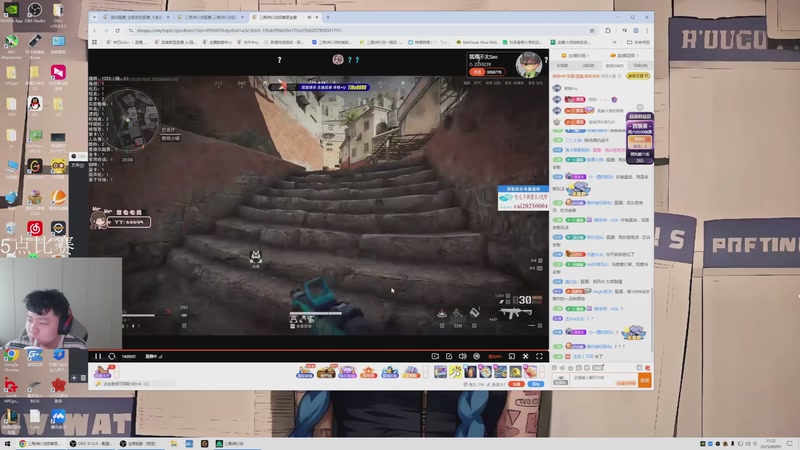The image size is (800, 450).
Task: Open 直播回放 link above chat
Action: (x=624, y=56)
